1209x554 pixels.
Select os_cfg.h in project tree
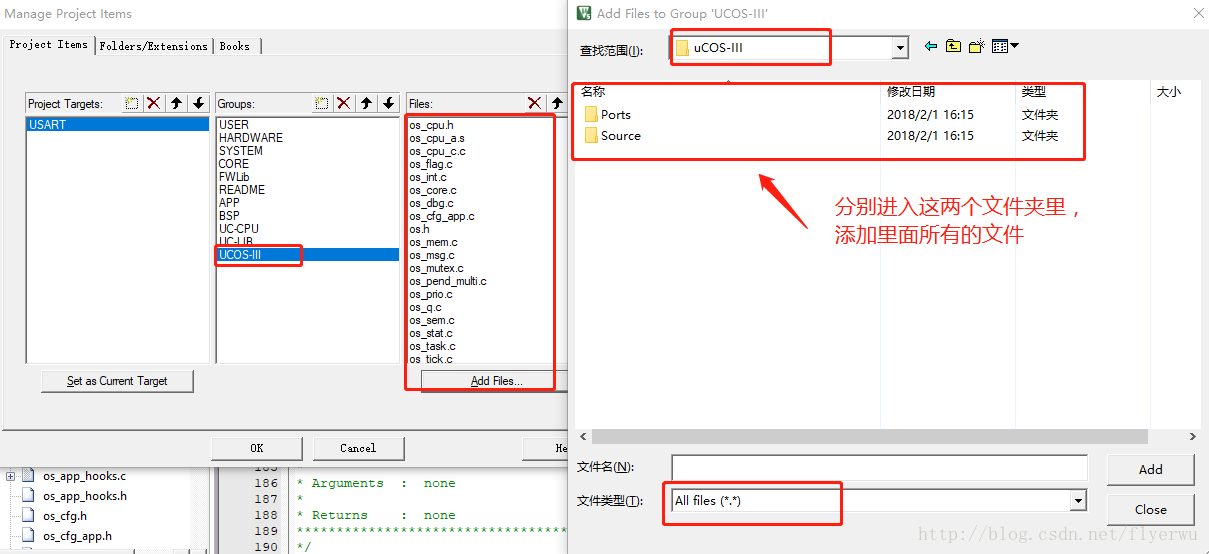[x=65, y=516]
